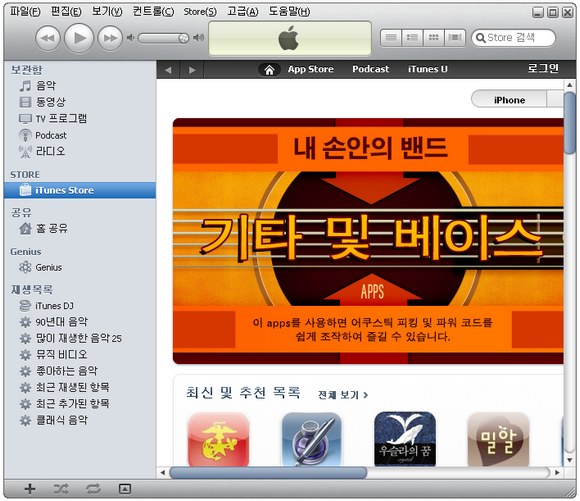Open 많이 재생한 음악 25 playlist

80,338
